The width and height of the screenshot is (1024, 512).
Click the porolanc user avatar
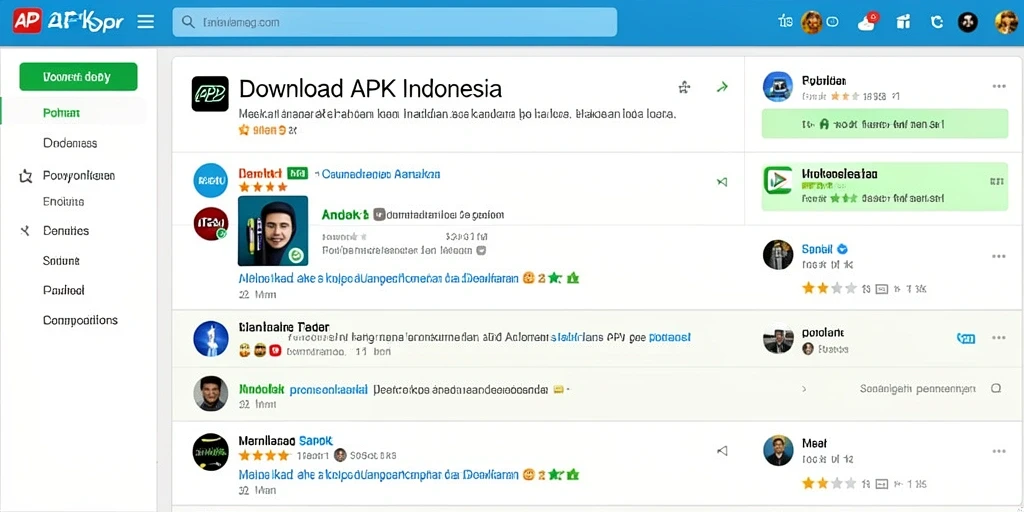point(778,340)
